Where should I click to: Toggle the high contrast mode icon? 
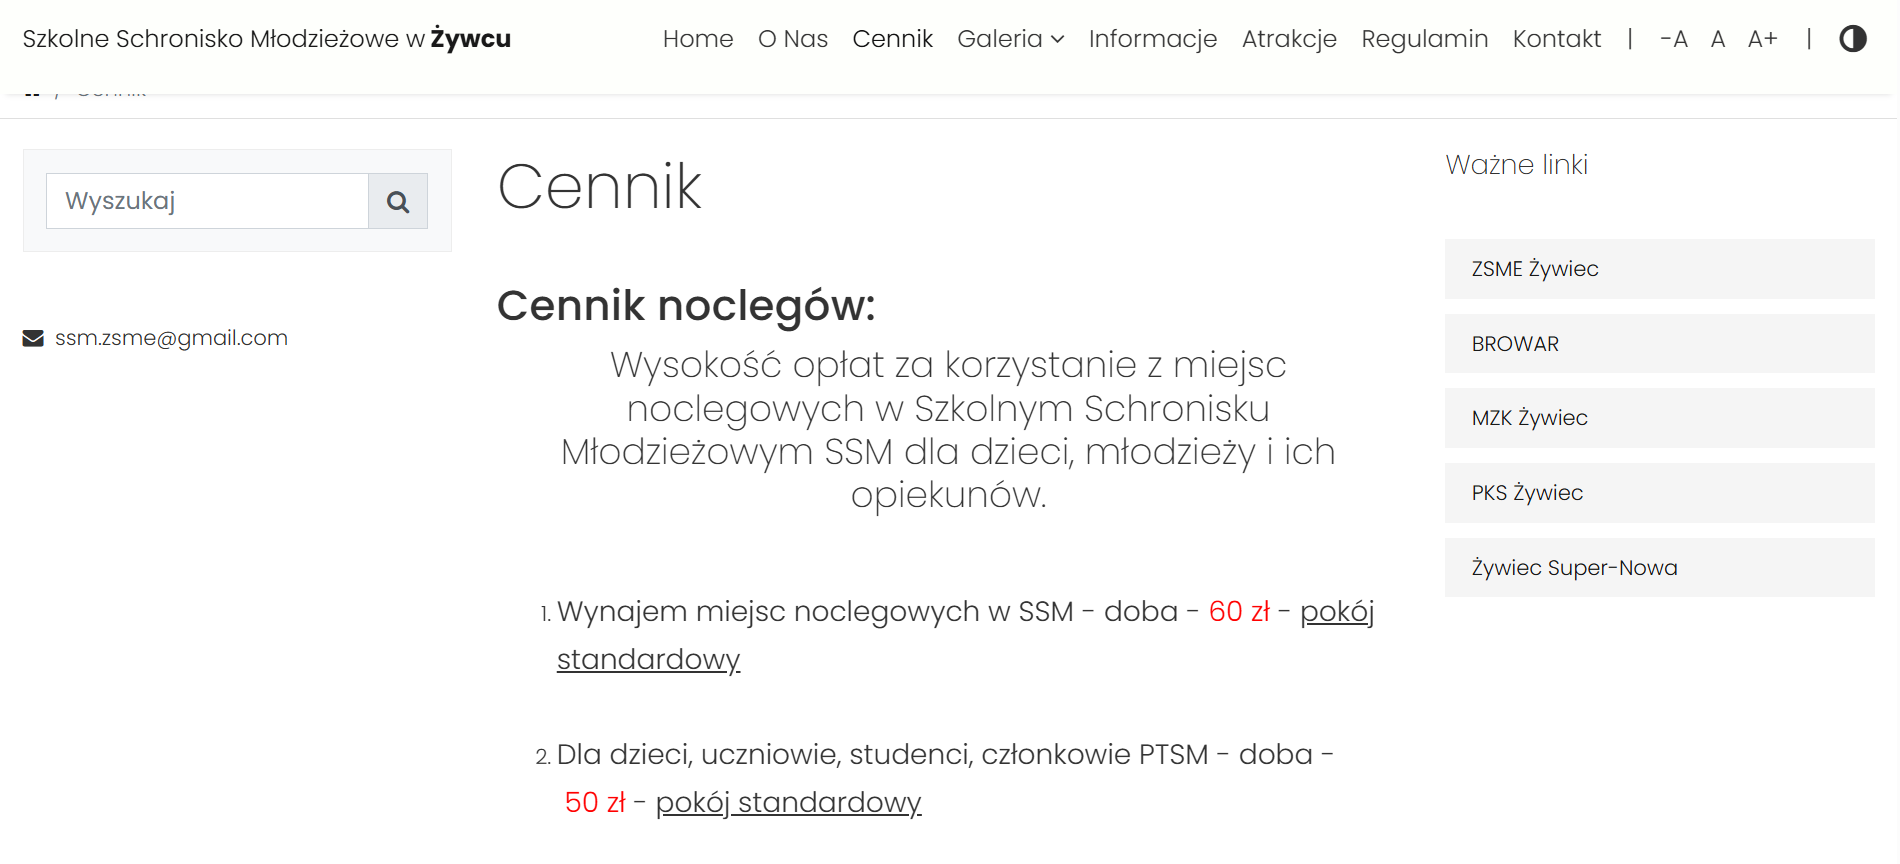tap(1852, 39)
